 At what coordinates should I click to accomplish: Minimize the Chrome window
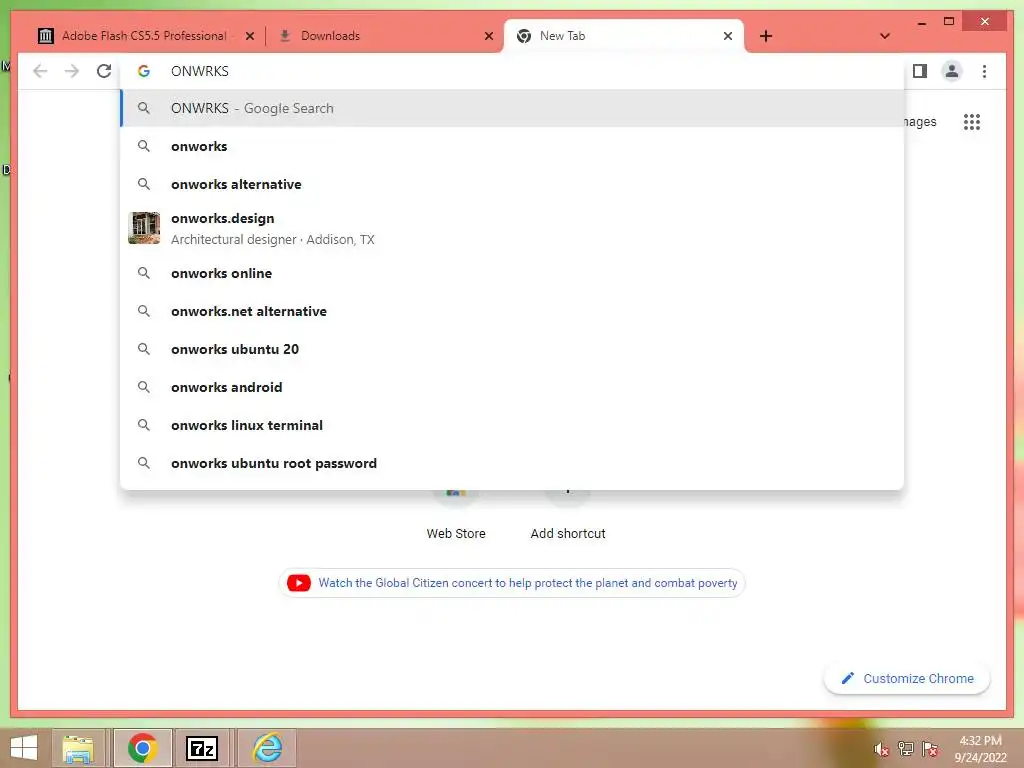921,22
